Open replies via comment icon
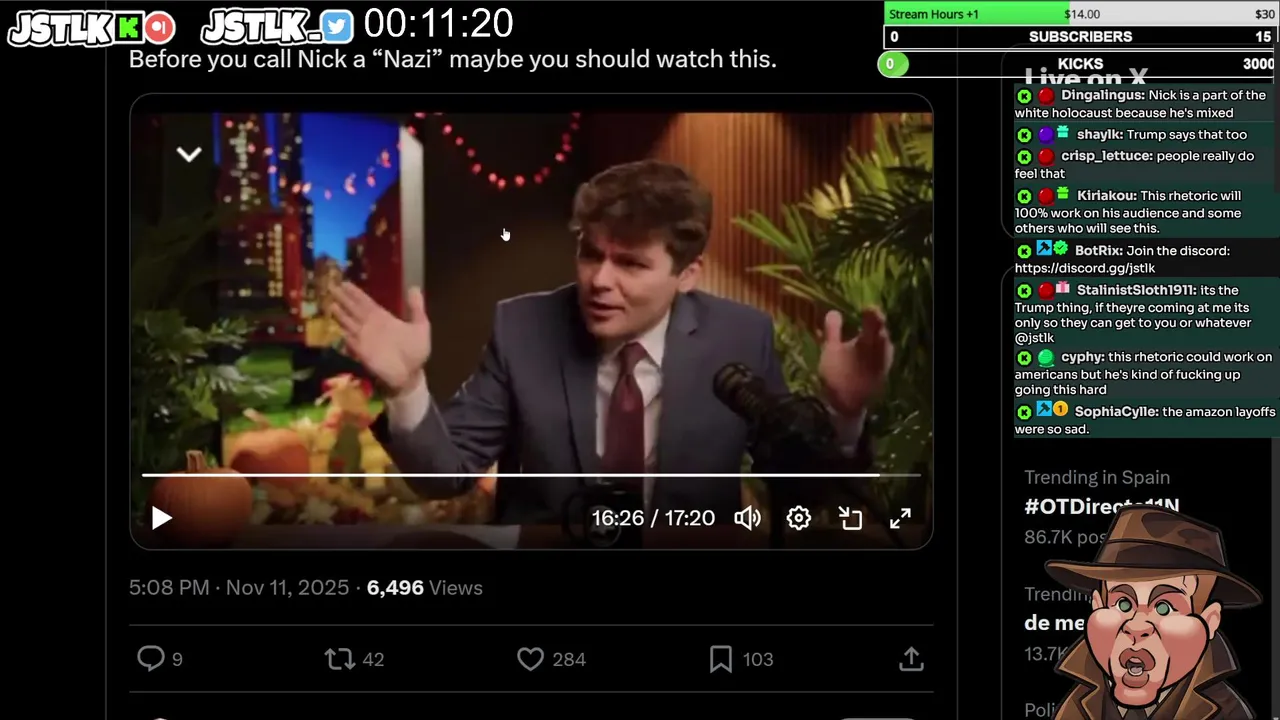The image size is (1280, 720). point(151,658)
